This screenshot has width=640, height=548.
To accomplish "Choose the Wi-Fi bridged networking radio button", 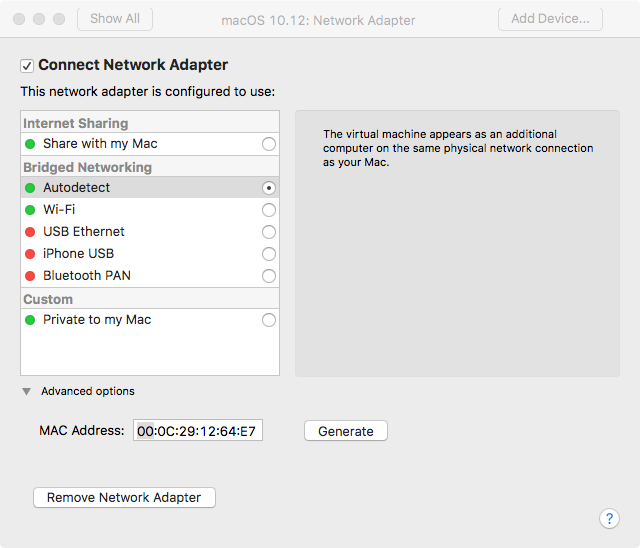I will [x=269, y=210].
